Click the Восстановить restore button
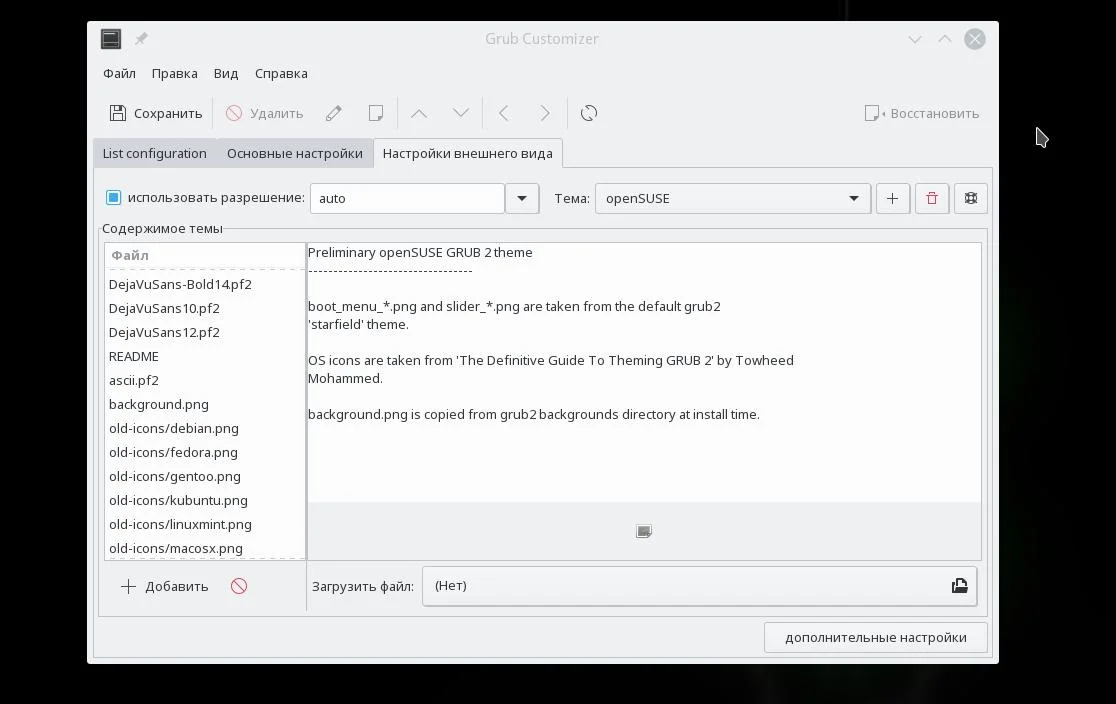This screenshot has width=1116, height=704. pos(922,113)
